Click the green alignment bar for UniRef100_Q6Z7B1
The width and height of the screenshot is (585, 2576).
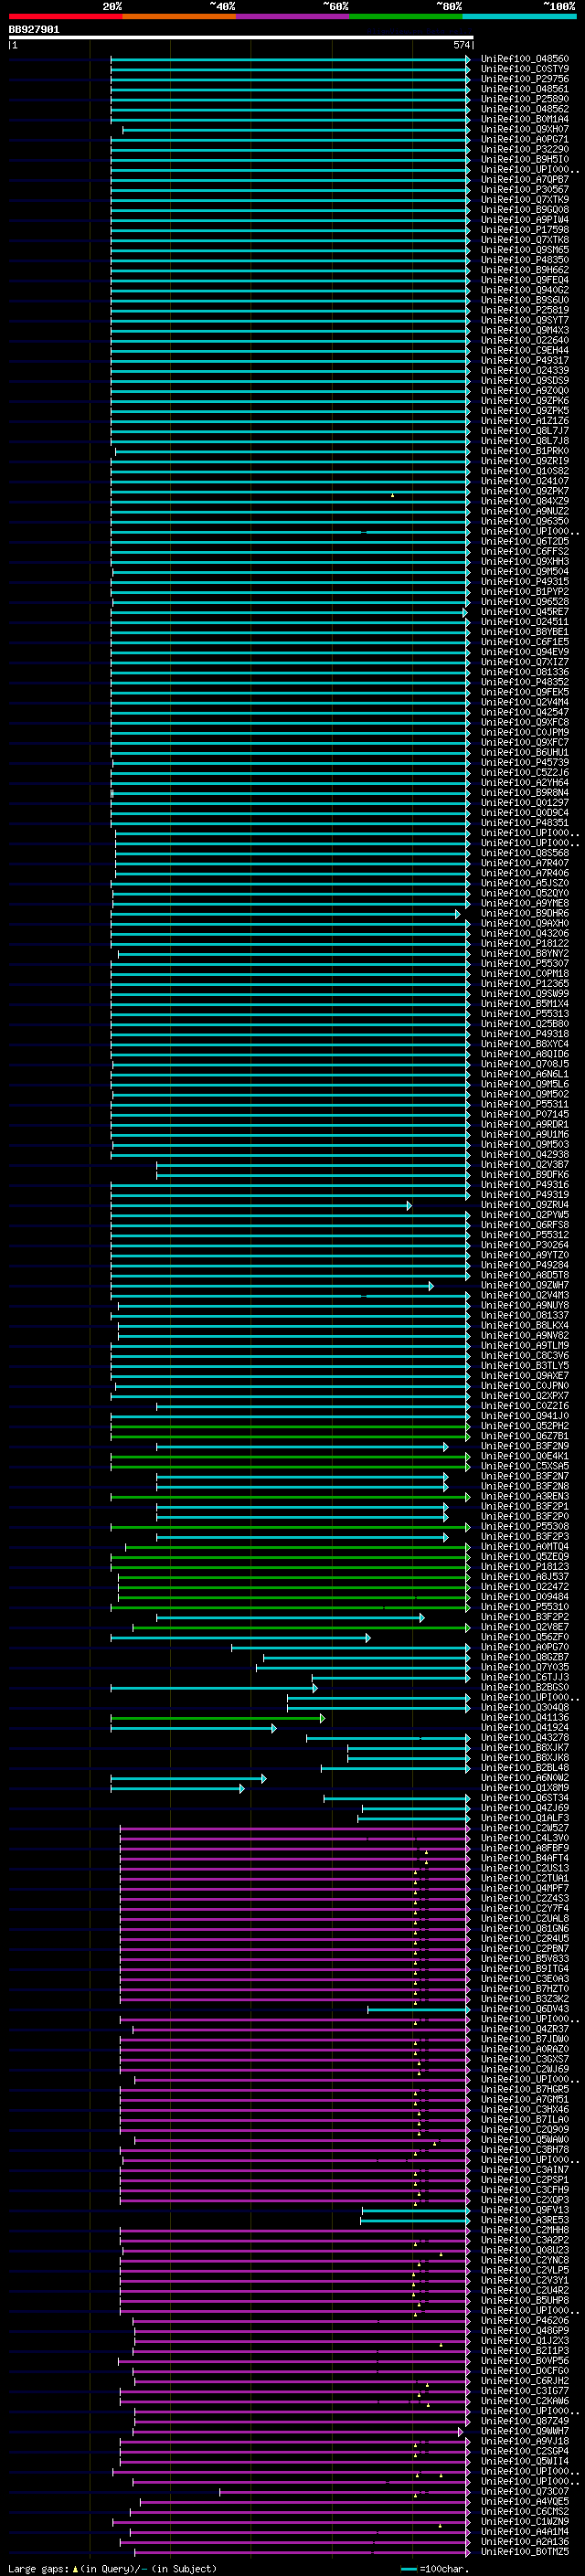click(290, 1437)
